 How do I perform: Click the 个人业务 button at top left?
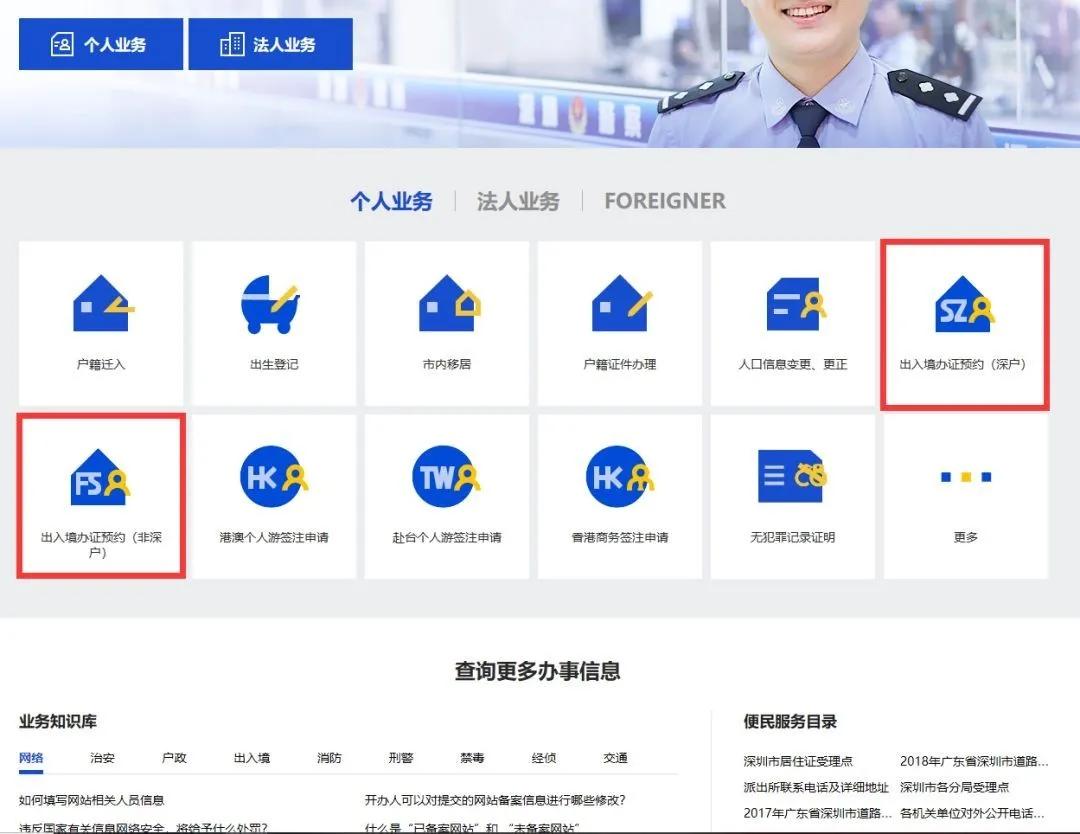[100, 43]
